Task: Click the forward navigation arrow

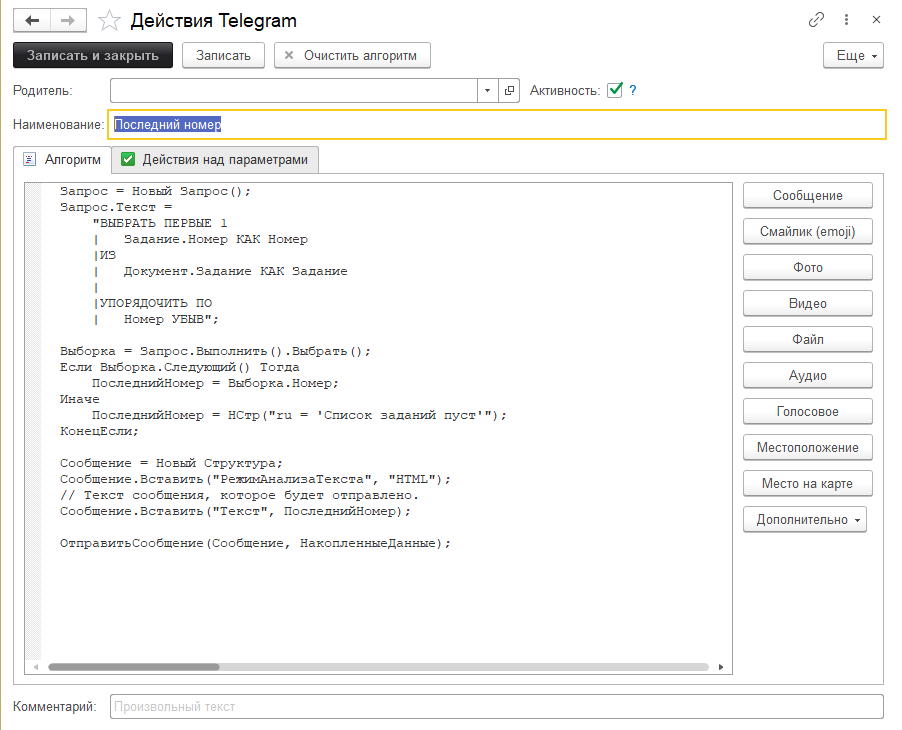Action: coord(68,20)
